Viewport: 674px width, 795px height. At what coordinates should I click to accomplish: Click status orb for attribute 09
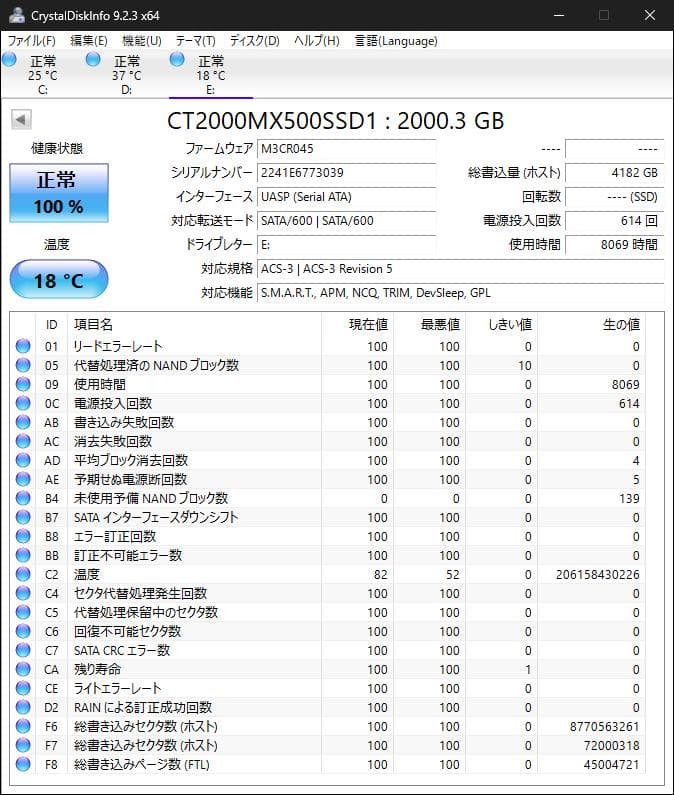click(x=23, y=384)
